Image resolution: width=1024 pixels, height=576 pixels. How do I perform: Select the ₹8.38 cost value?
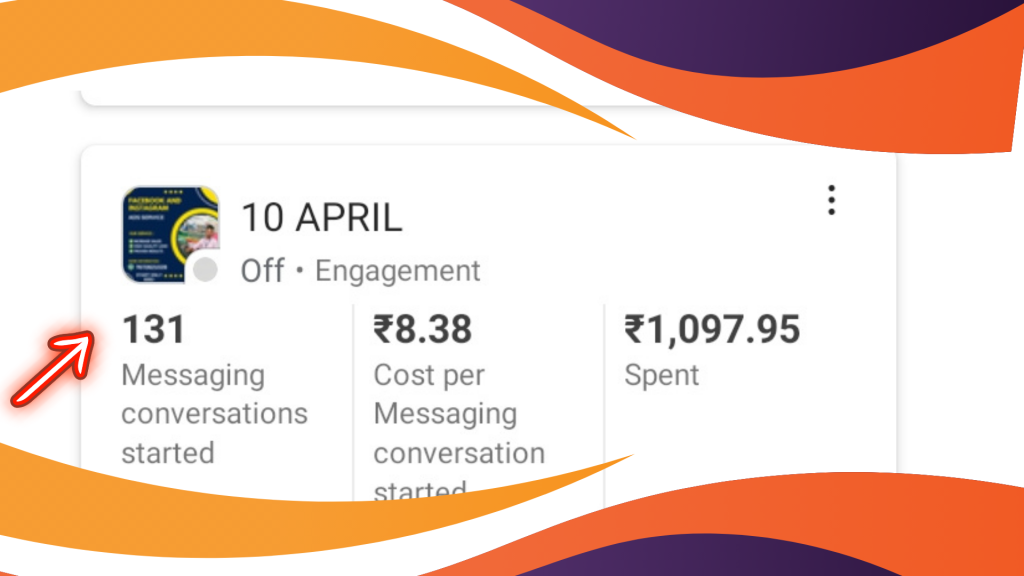coord(423,329)
